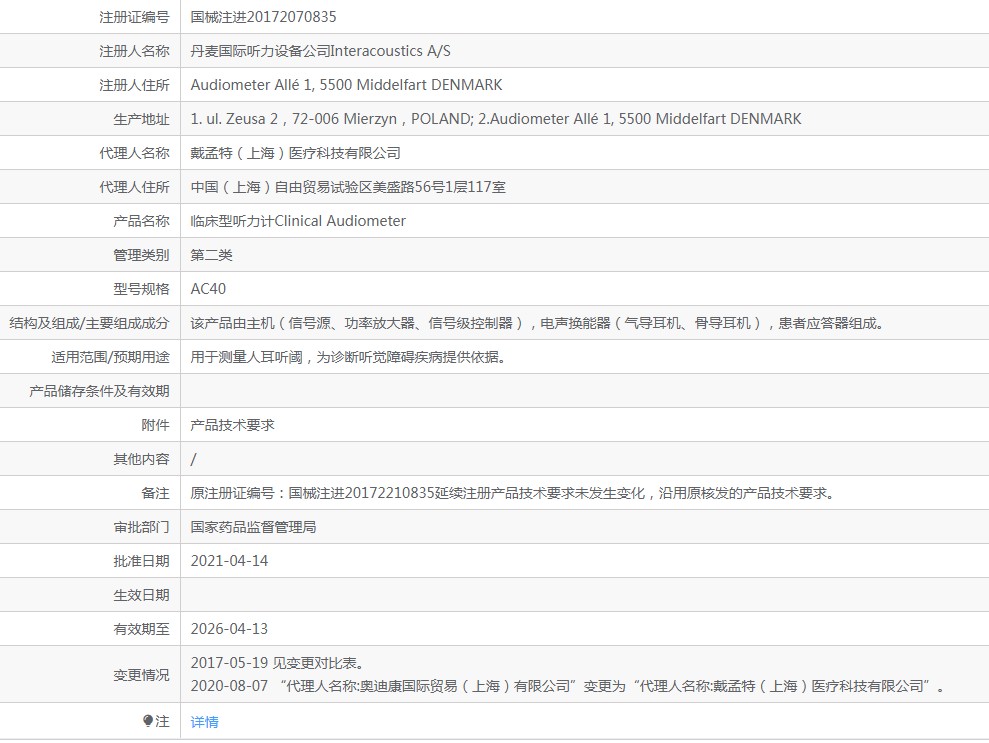Click change entry dated 2020-08-07

point(568,686)
